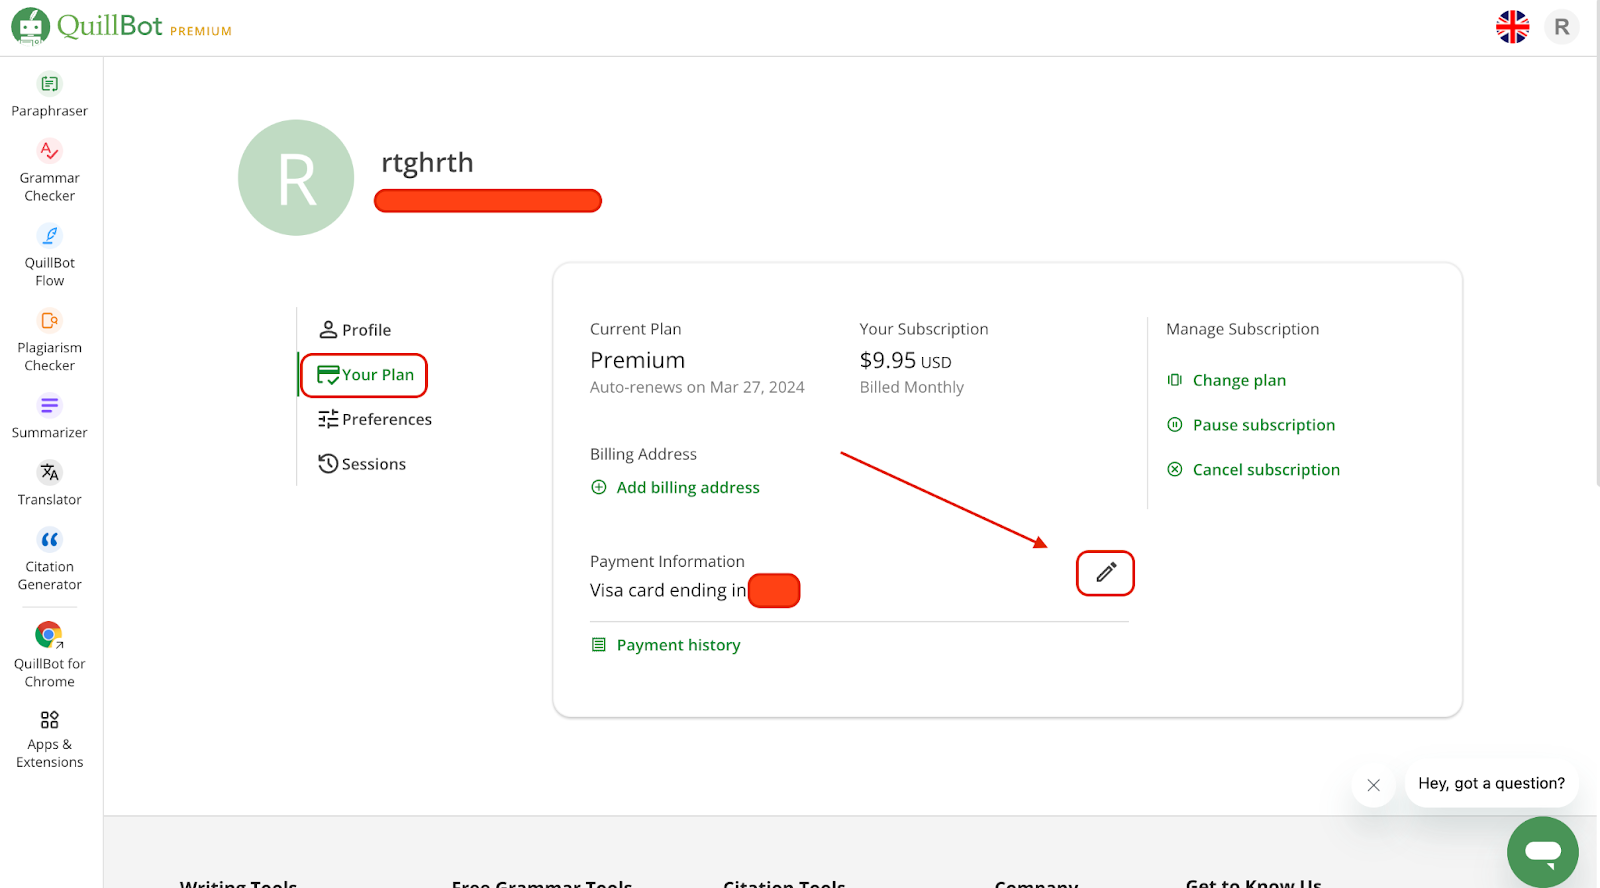Viewport: 1600px width, 888px height.
Task: Click the QuillBot logo in header
Action: pos(87,27)
